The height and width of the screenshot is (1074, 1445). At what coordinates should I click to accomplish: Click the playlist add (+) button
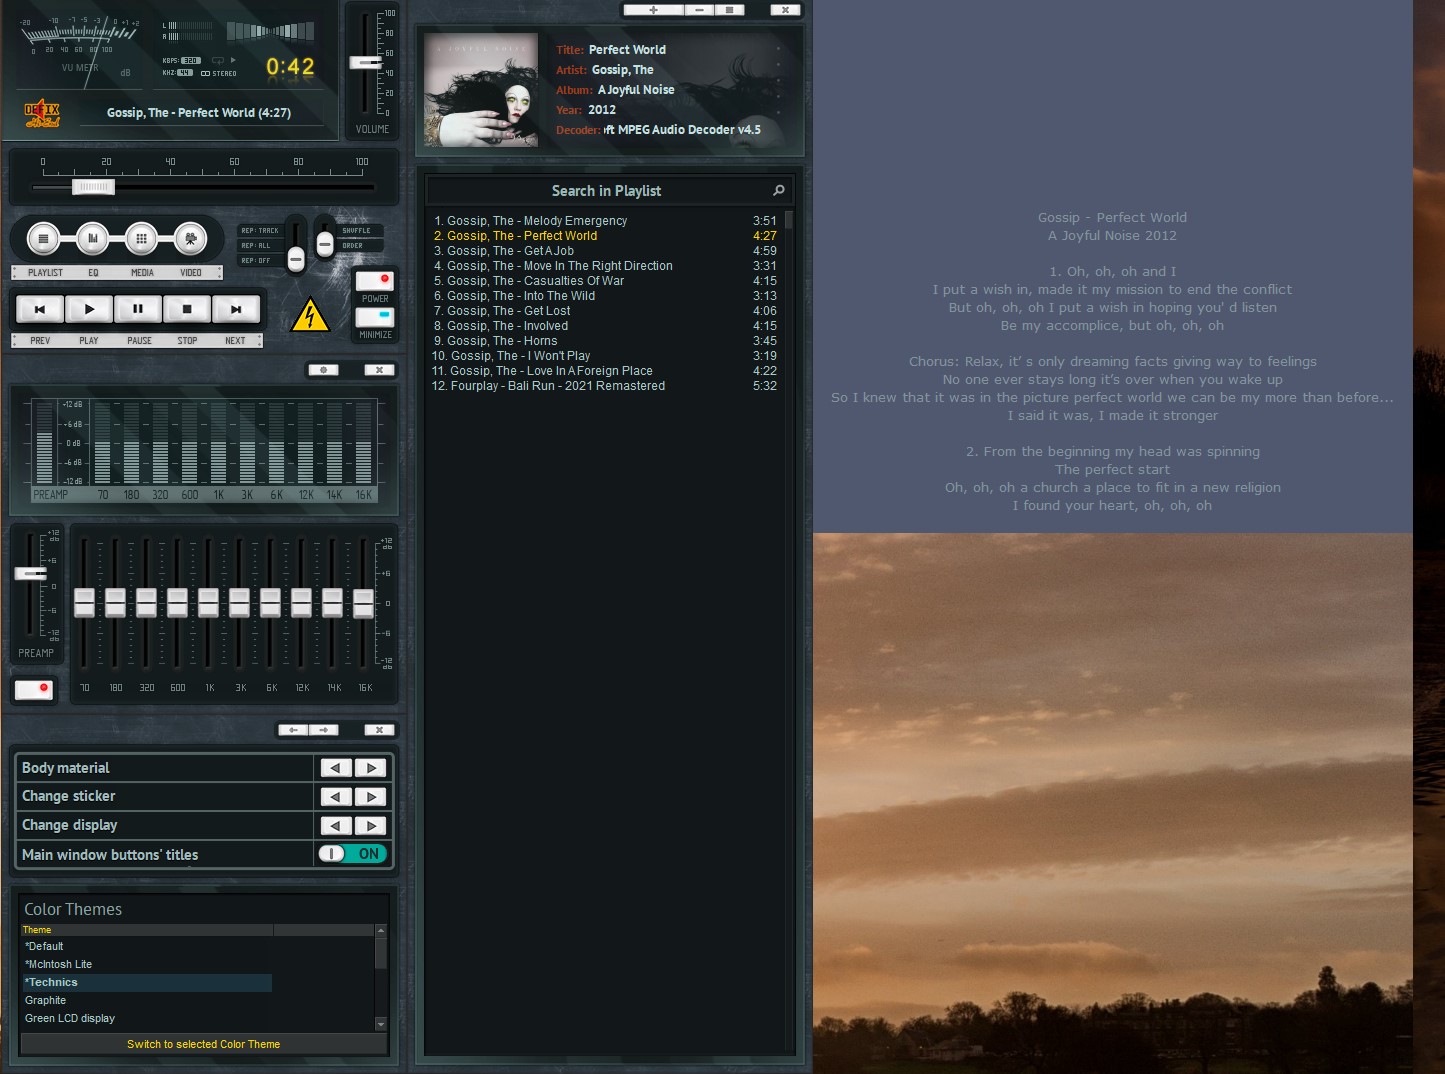coord(653,10)
